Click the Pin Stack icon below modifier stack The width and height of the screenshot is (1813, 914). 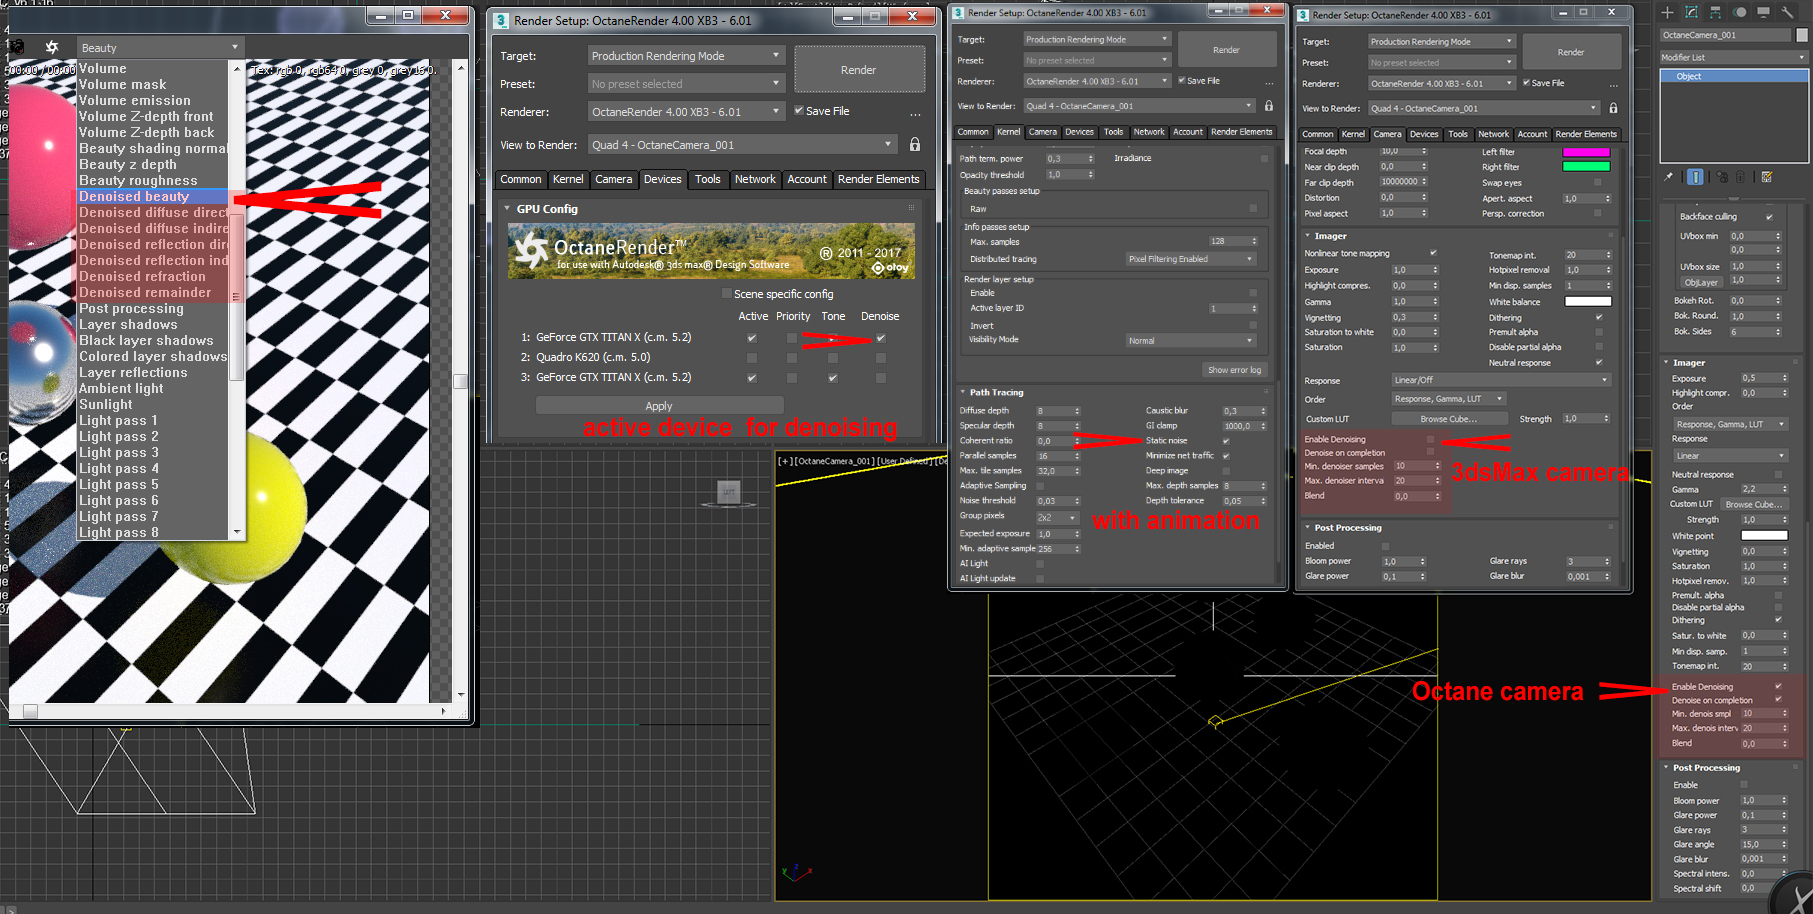[1669, 177]
